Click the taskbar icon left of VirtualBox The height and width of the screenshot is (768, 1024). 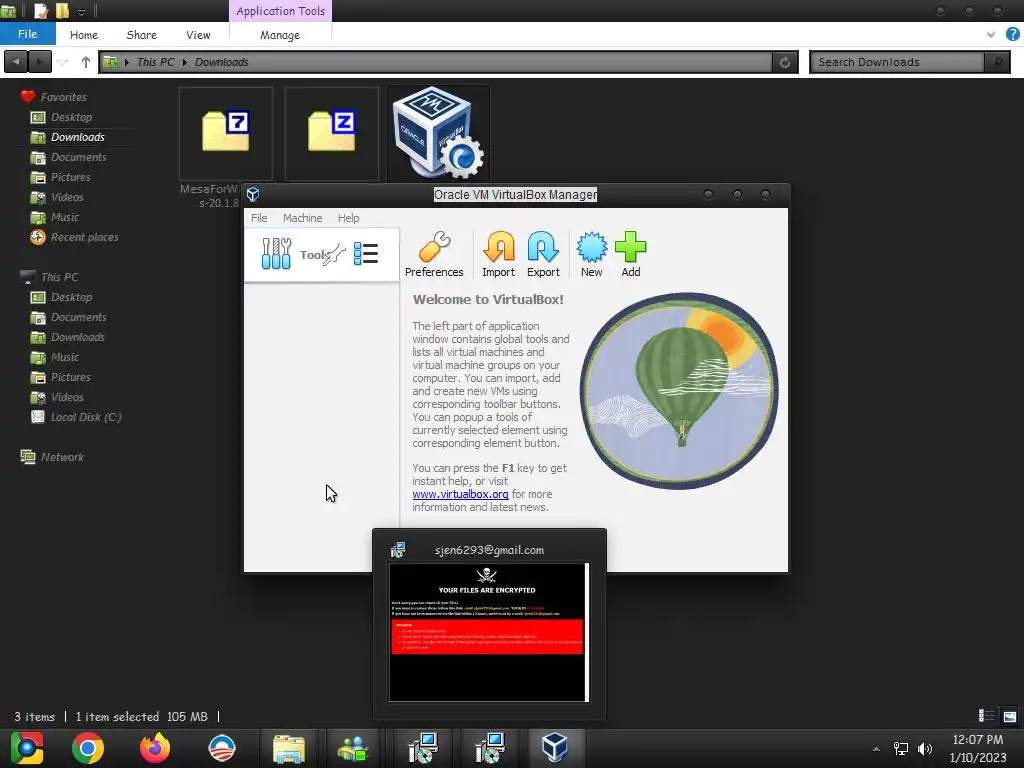click(x=488, y=748)
